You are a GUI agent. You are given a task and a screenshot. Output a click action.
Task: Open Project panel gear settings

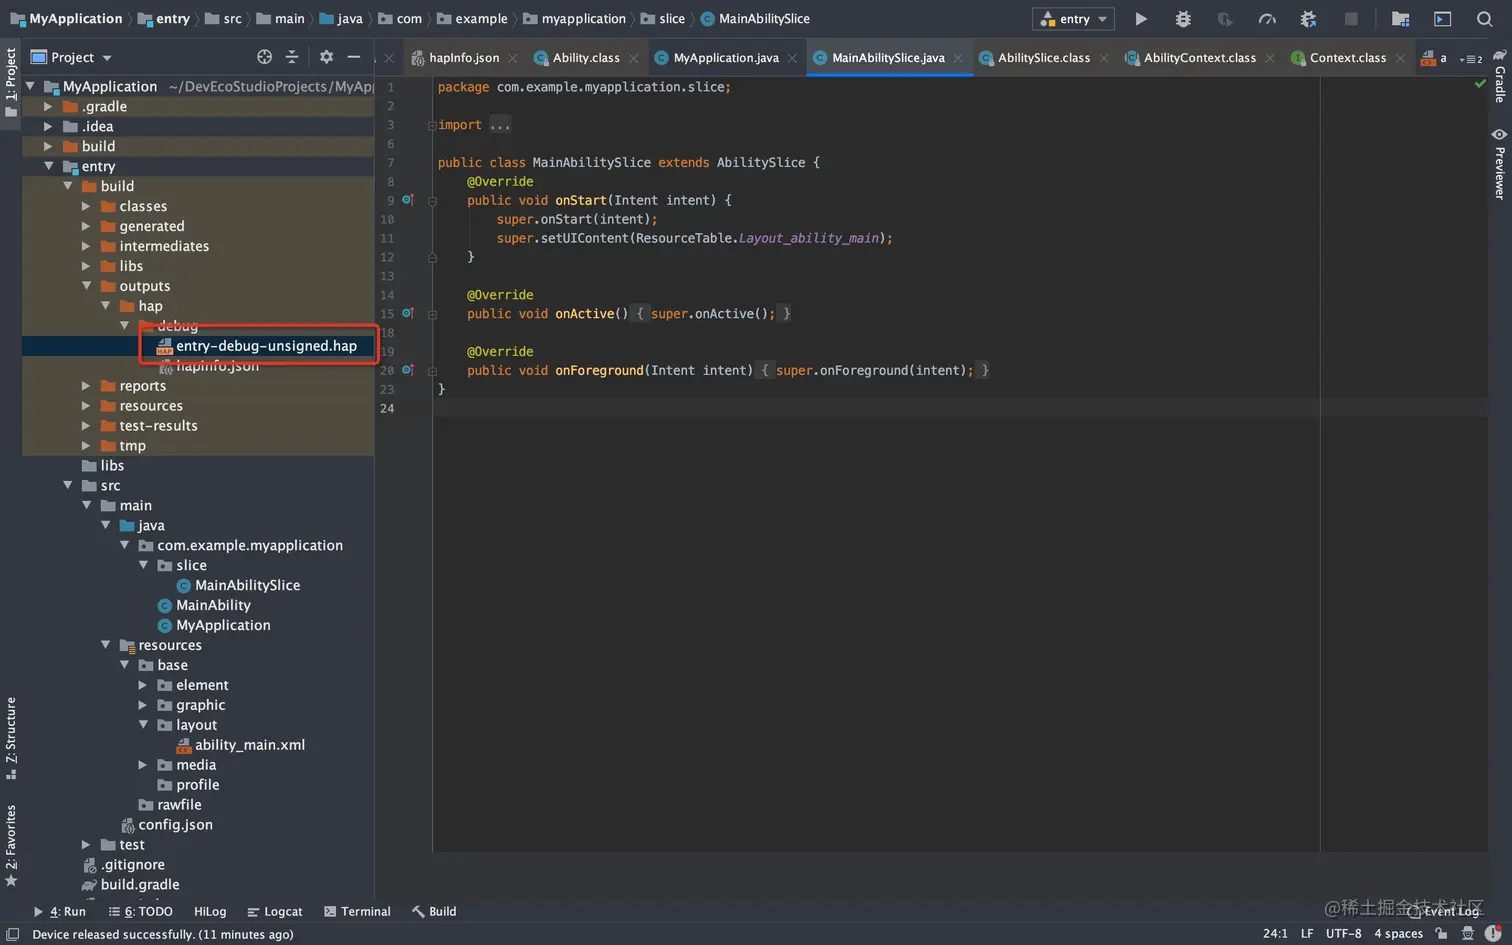pyautogui.click(x=326, y=57)
